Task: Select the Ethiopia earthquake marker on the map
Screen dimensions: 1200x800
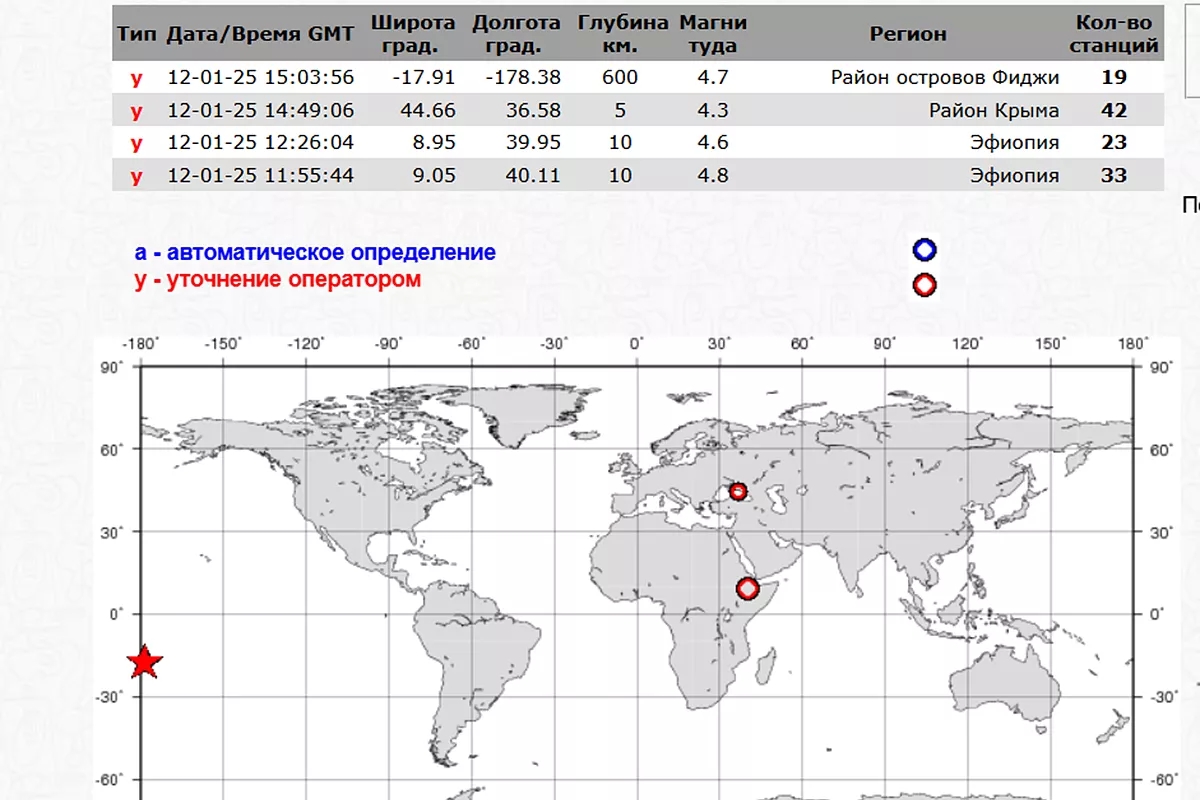Action: point(747,589)
